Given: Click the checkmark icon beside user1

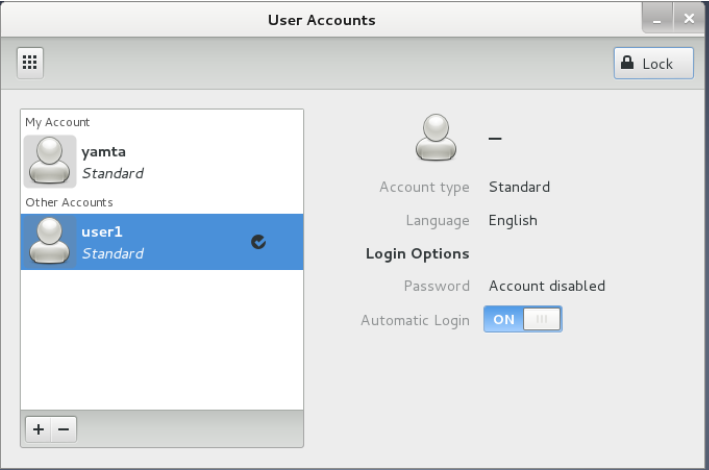Looking at the screenshot, I should tap(258, 241).
